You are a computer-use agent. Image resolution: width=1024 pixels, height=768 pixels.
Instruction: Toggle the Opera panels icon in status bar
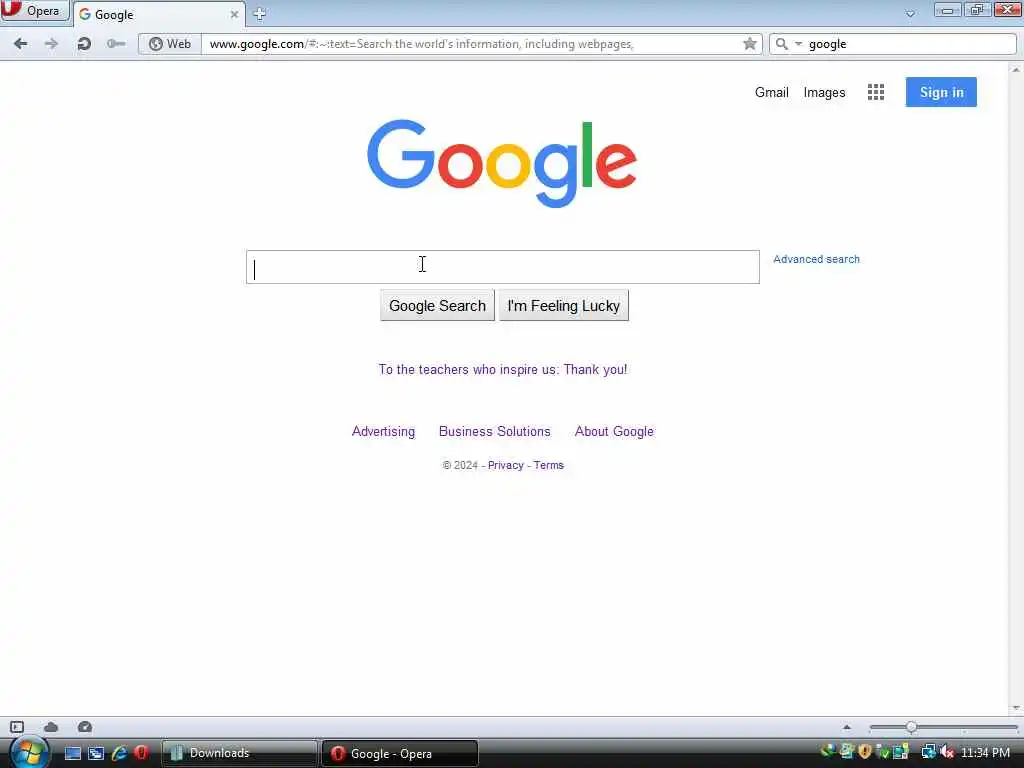17,727
